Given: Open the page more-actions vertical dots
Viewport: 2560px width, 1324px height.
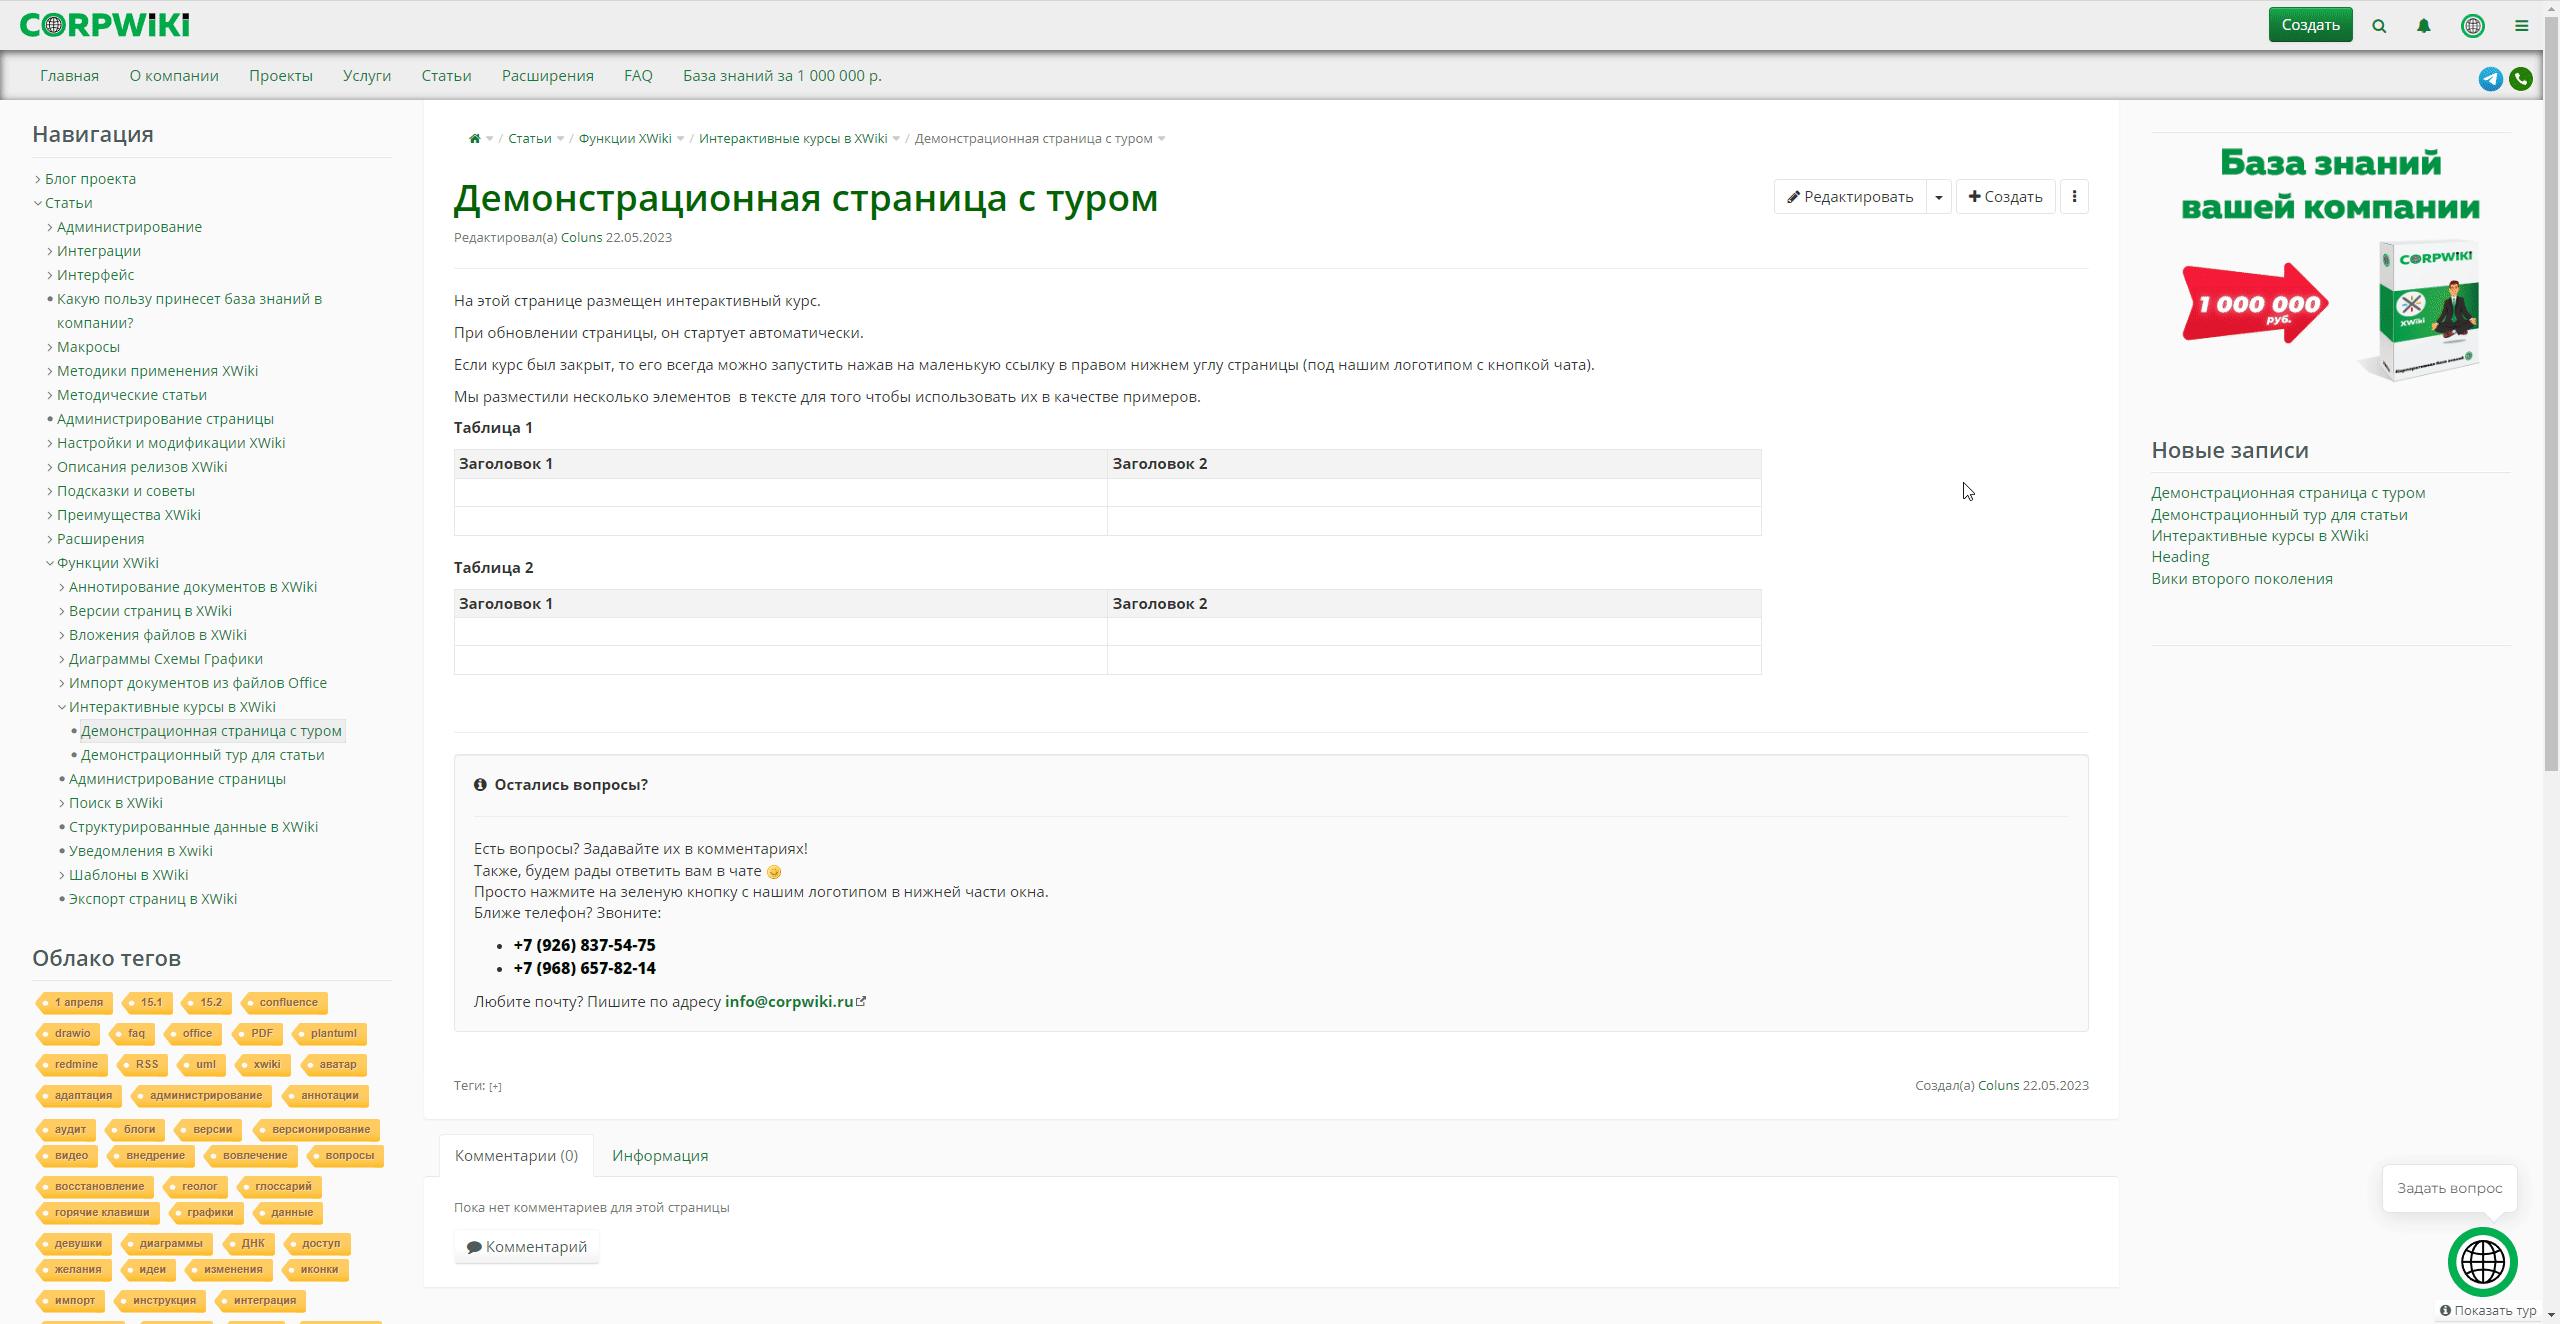Looking at the screenshot, I should 2074,197.
